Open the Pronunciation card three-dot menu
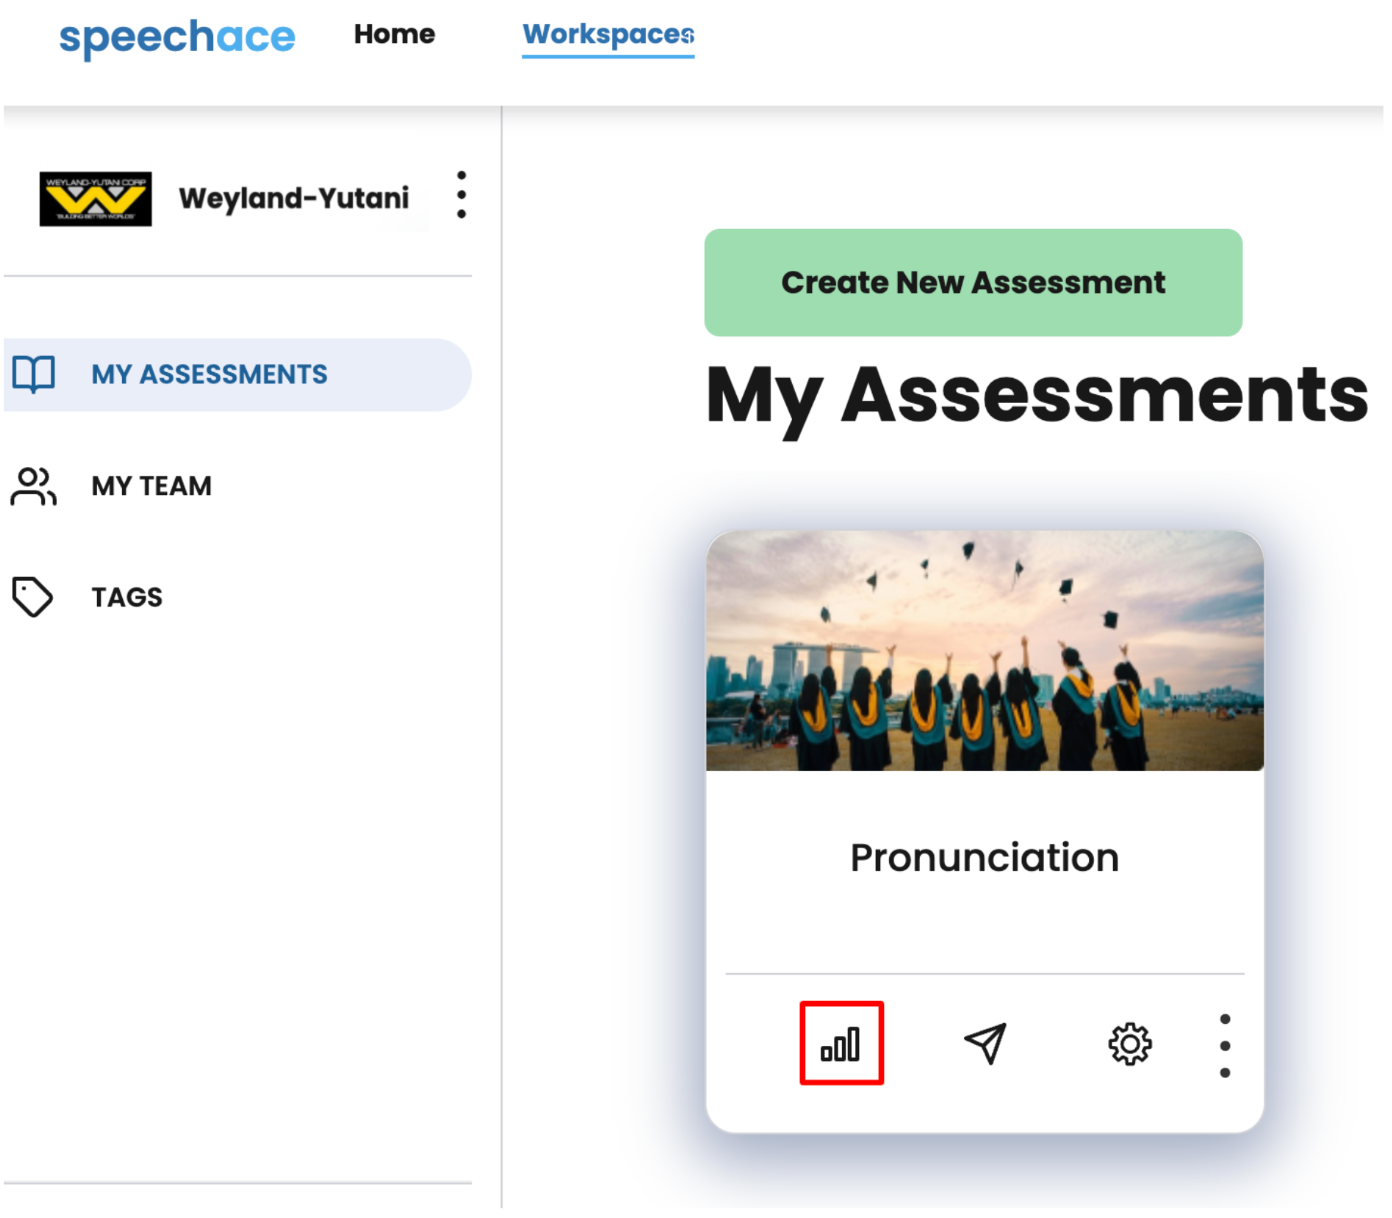This screenshot has width=1392, height=1218. coord(1225,1046)
